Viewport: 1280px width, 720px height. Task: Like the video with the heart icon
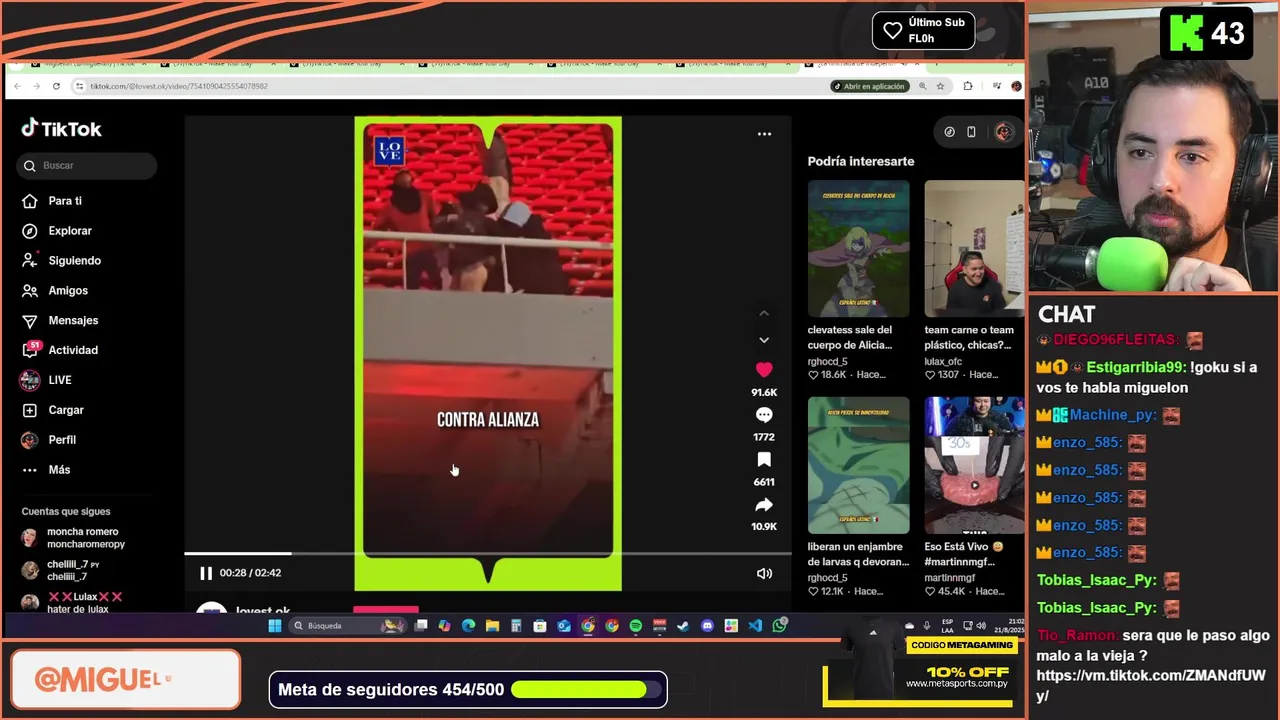pos(764,370)
